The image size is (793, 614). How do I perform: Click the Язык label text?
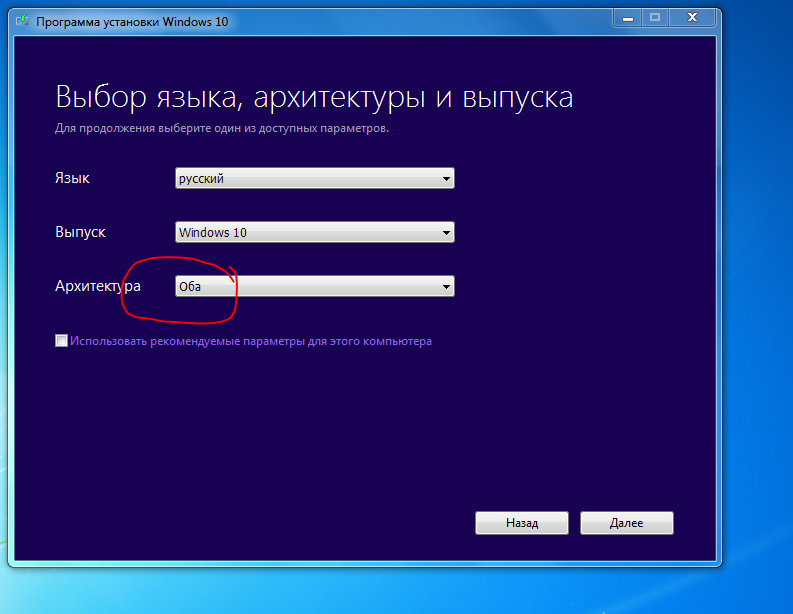[72, 178]
